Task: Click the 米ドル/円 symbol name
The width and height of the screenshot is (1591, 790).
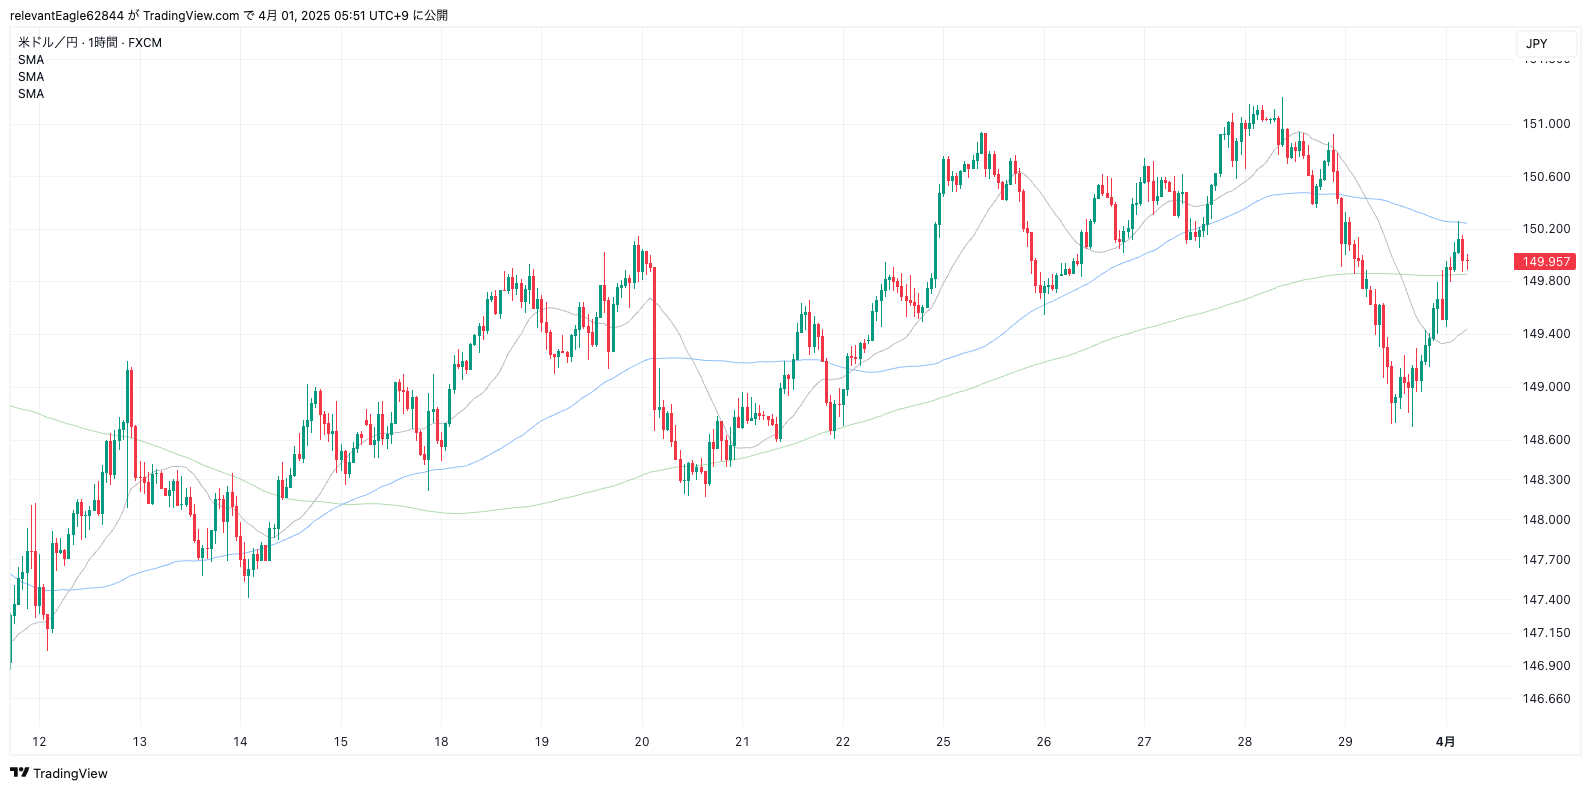Action: click(47, 43)
